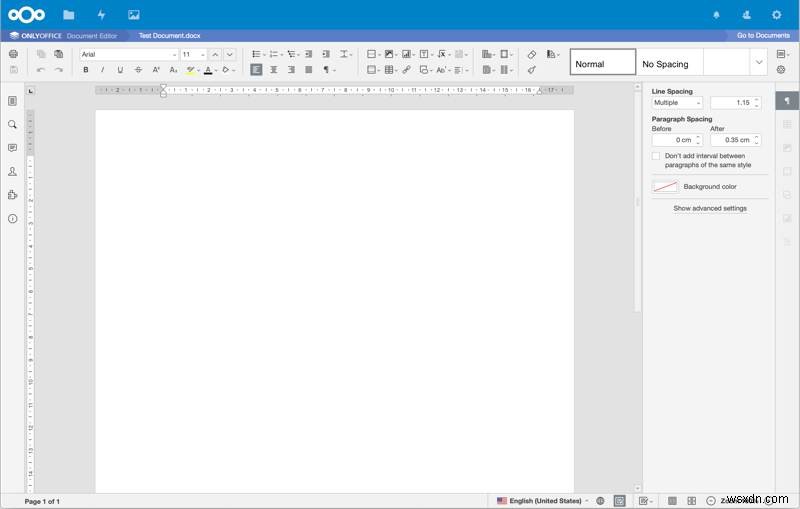Viewport: 800px width, 509px height.
Task: Select the No Spacing paragraph style
Action: [x=669, y=62]
